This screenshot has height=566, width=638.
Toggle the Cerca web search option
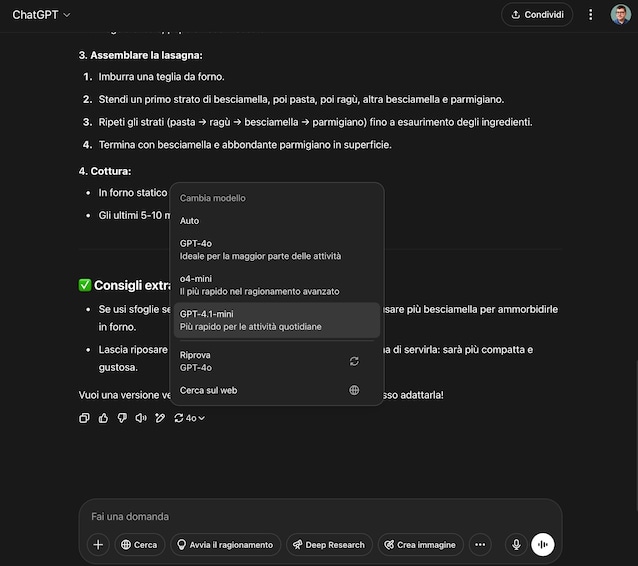[140, 544]
